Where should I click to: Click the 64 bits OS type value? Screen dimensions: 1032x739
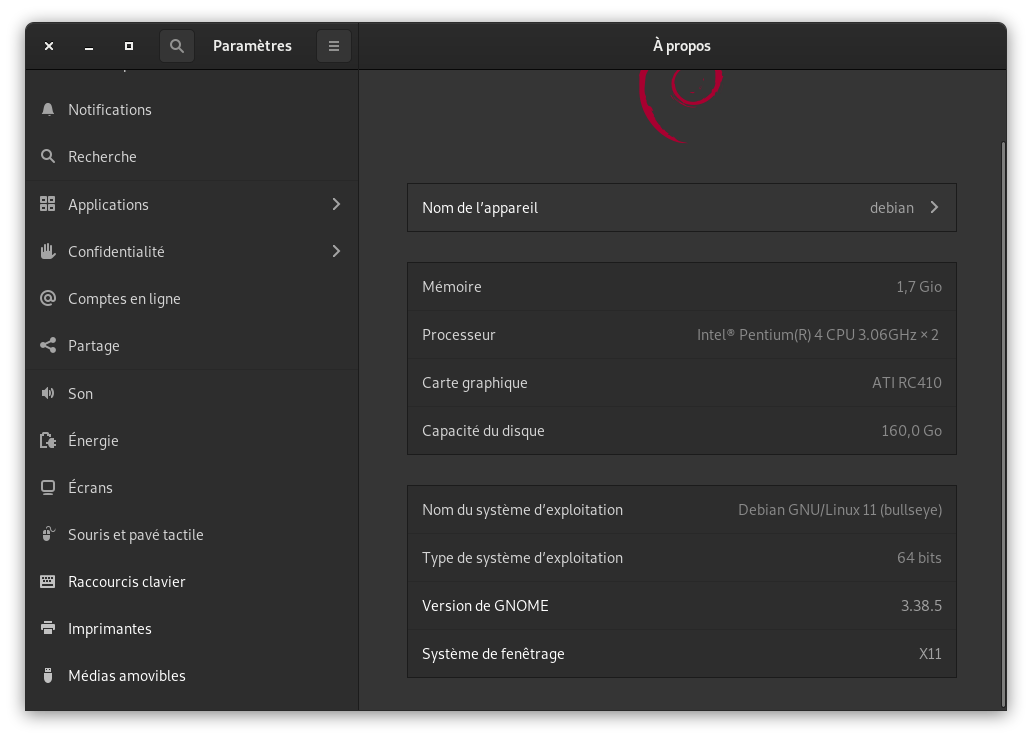[919, 558]
